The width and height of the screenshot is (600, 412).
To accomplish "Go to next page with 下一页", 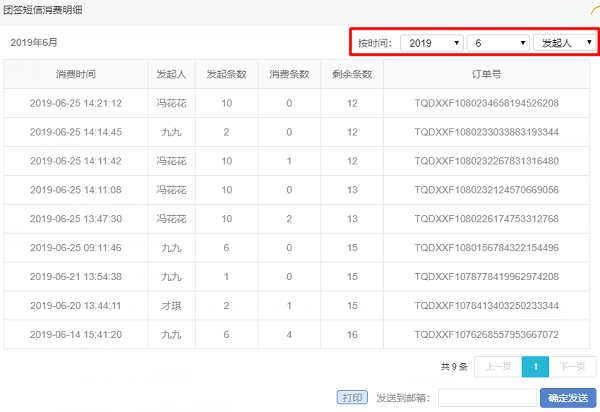I will point(572,366).
